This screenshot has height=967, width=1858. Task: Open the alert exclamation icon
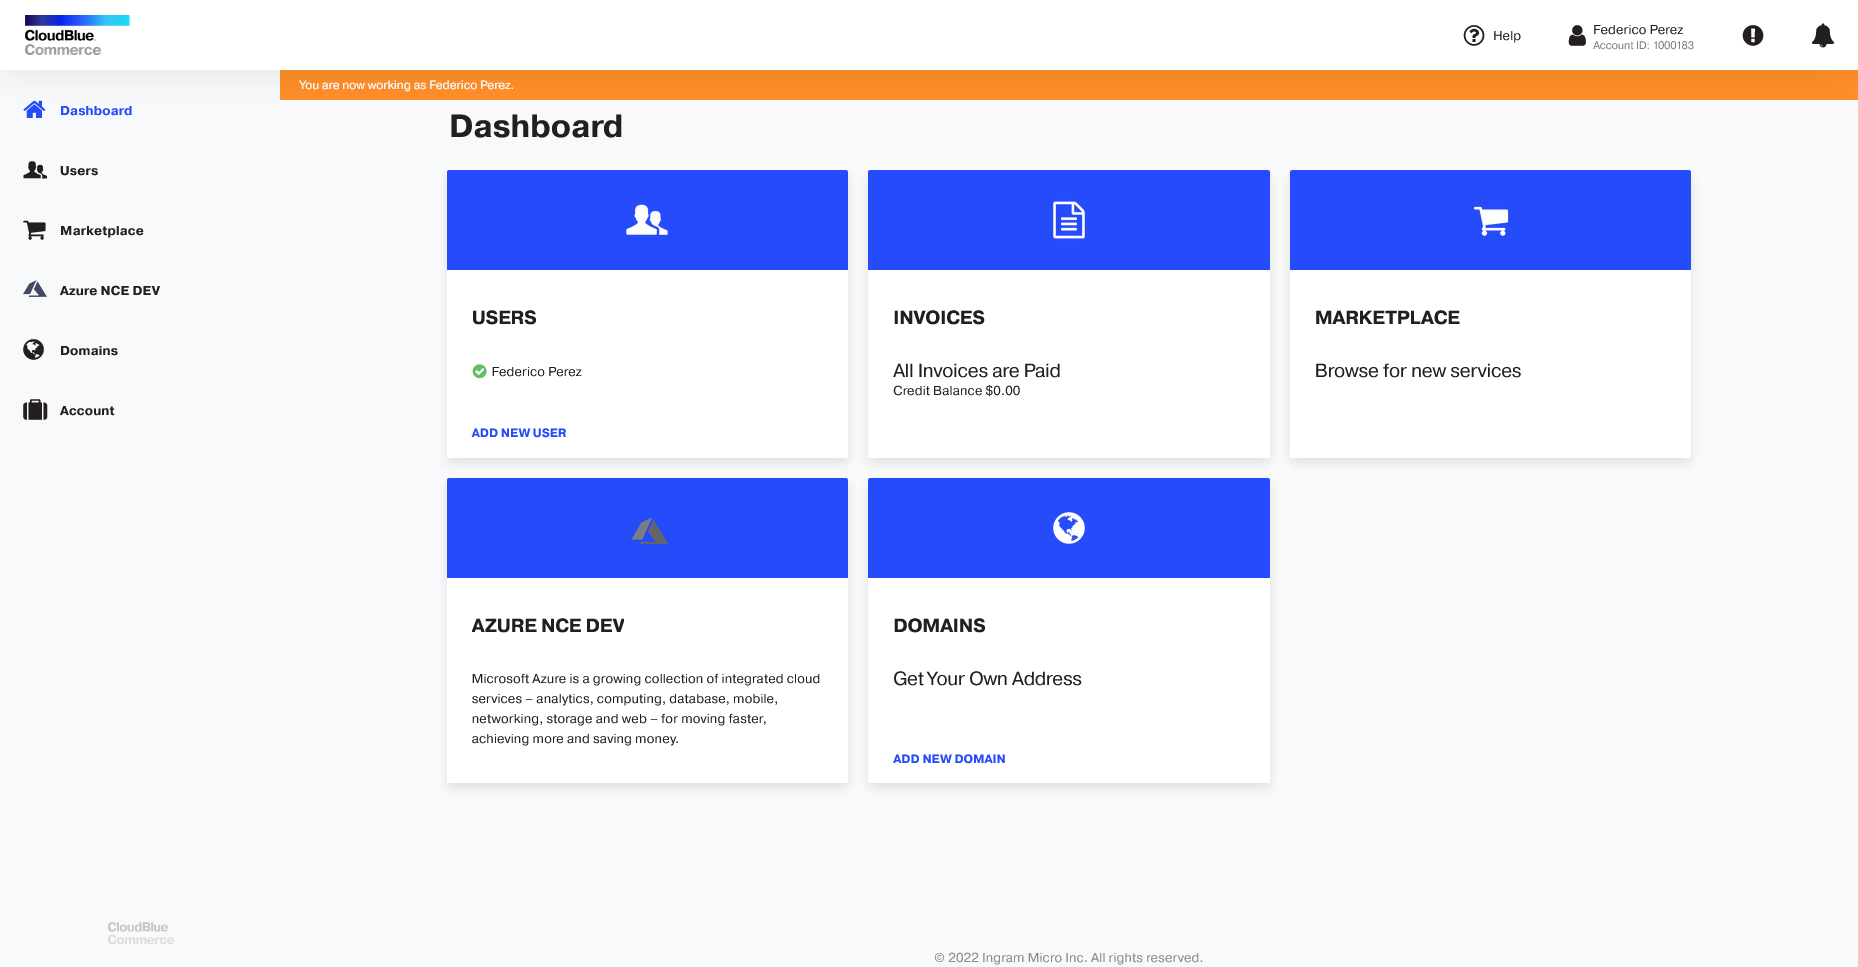tap(1753, 36)
